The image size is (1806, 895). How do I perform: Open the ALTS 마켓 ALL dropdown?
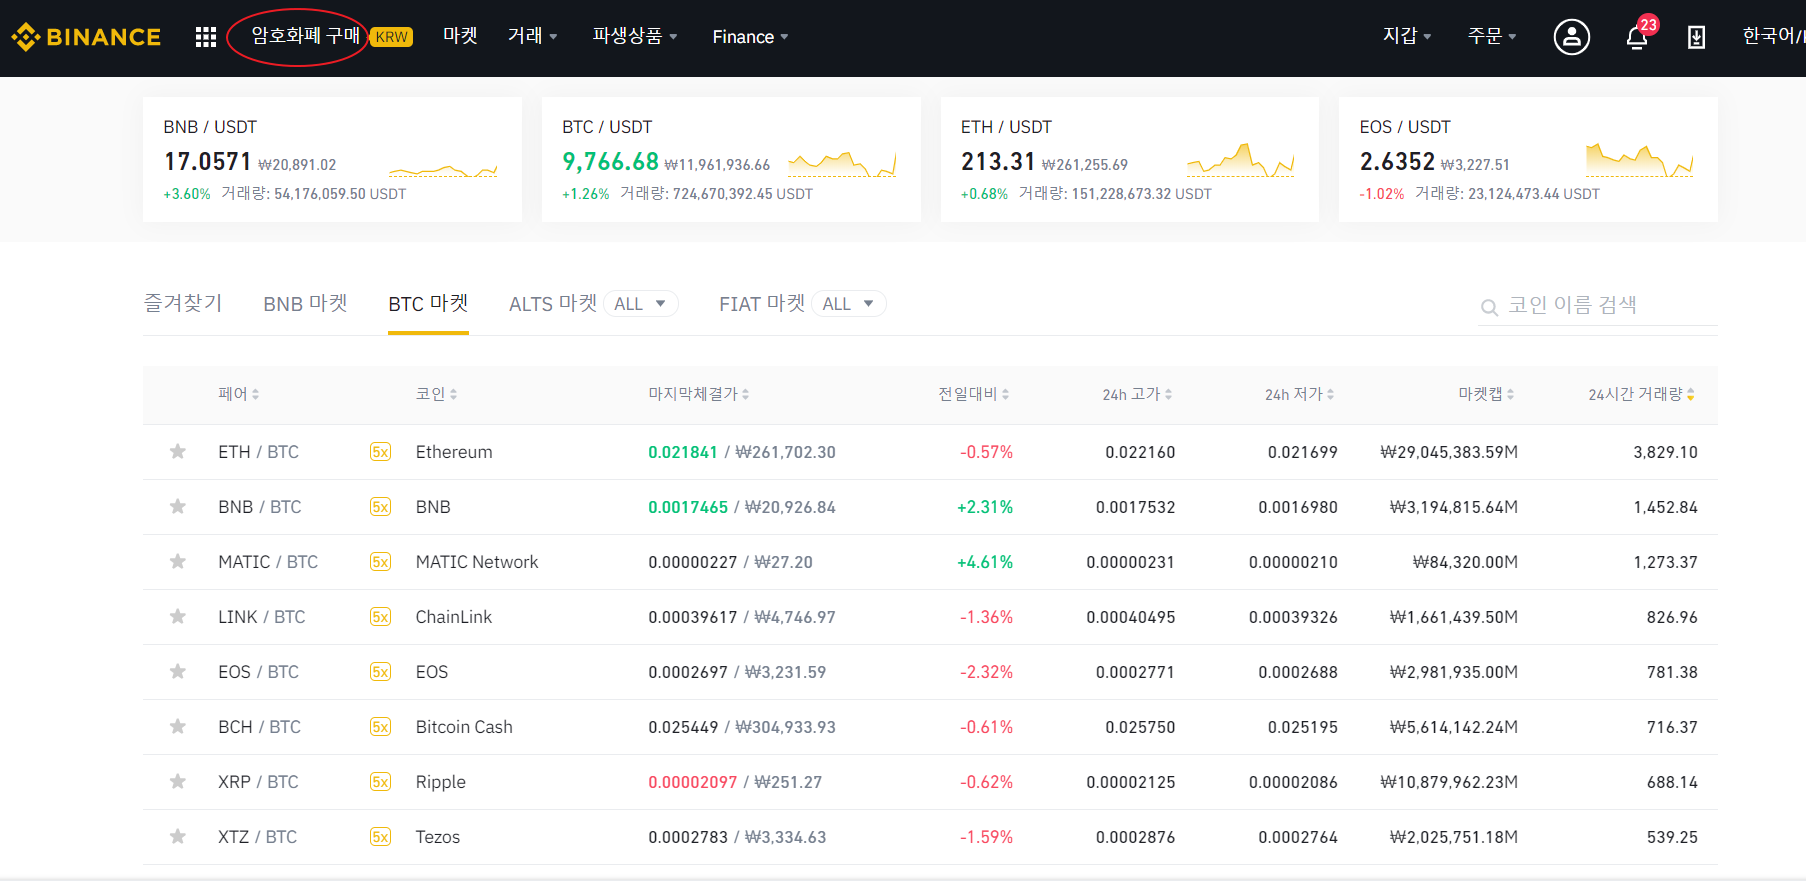coord(641,304)
